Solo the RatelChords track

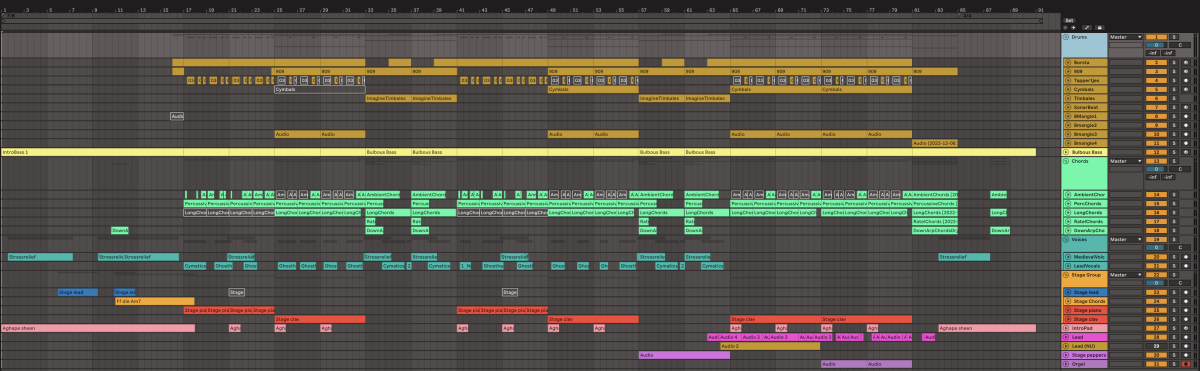point(1175,222)
